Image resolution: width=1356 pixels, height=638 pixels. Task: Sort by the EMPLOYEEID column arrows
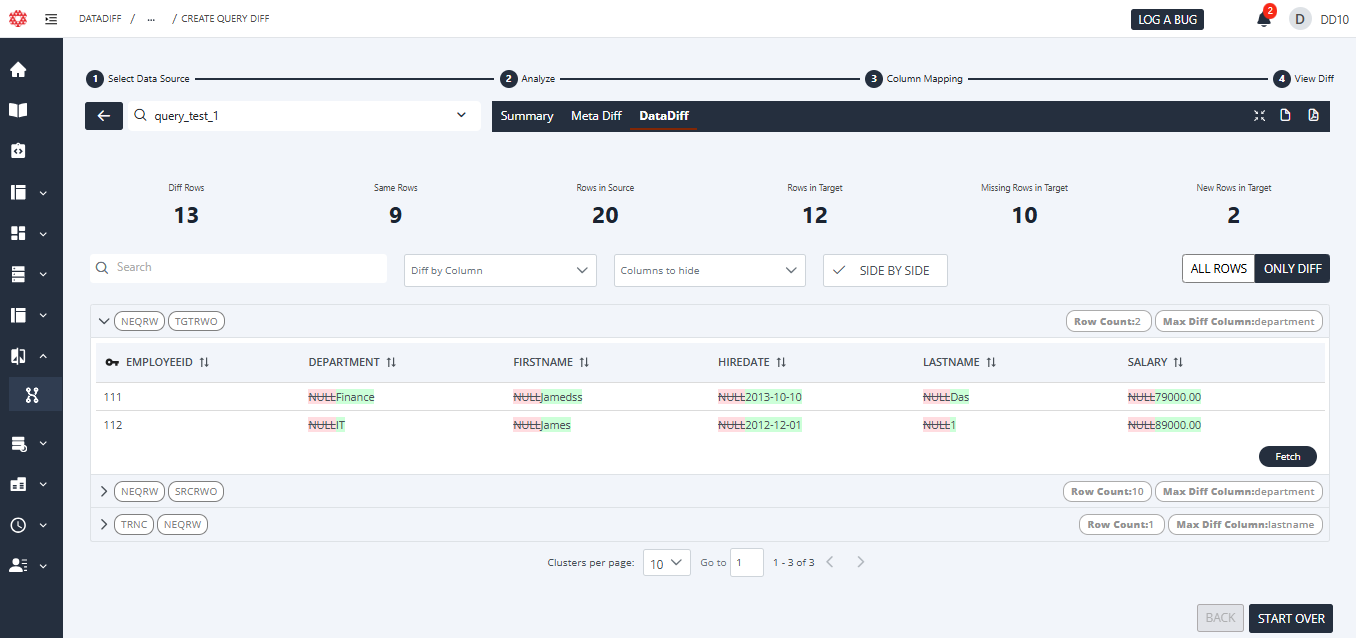pyautogui.click(x=204, y=362)
